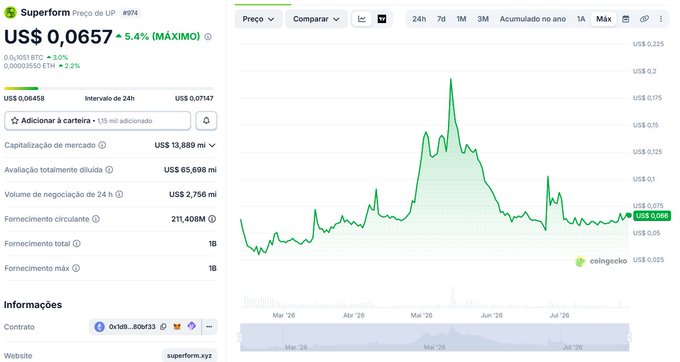This screenshot has height=362, width=680.
Task: Click the US$ 0,07147 24h high value
Action: pos(194,98)
